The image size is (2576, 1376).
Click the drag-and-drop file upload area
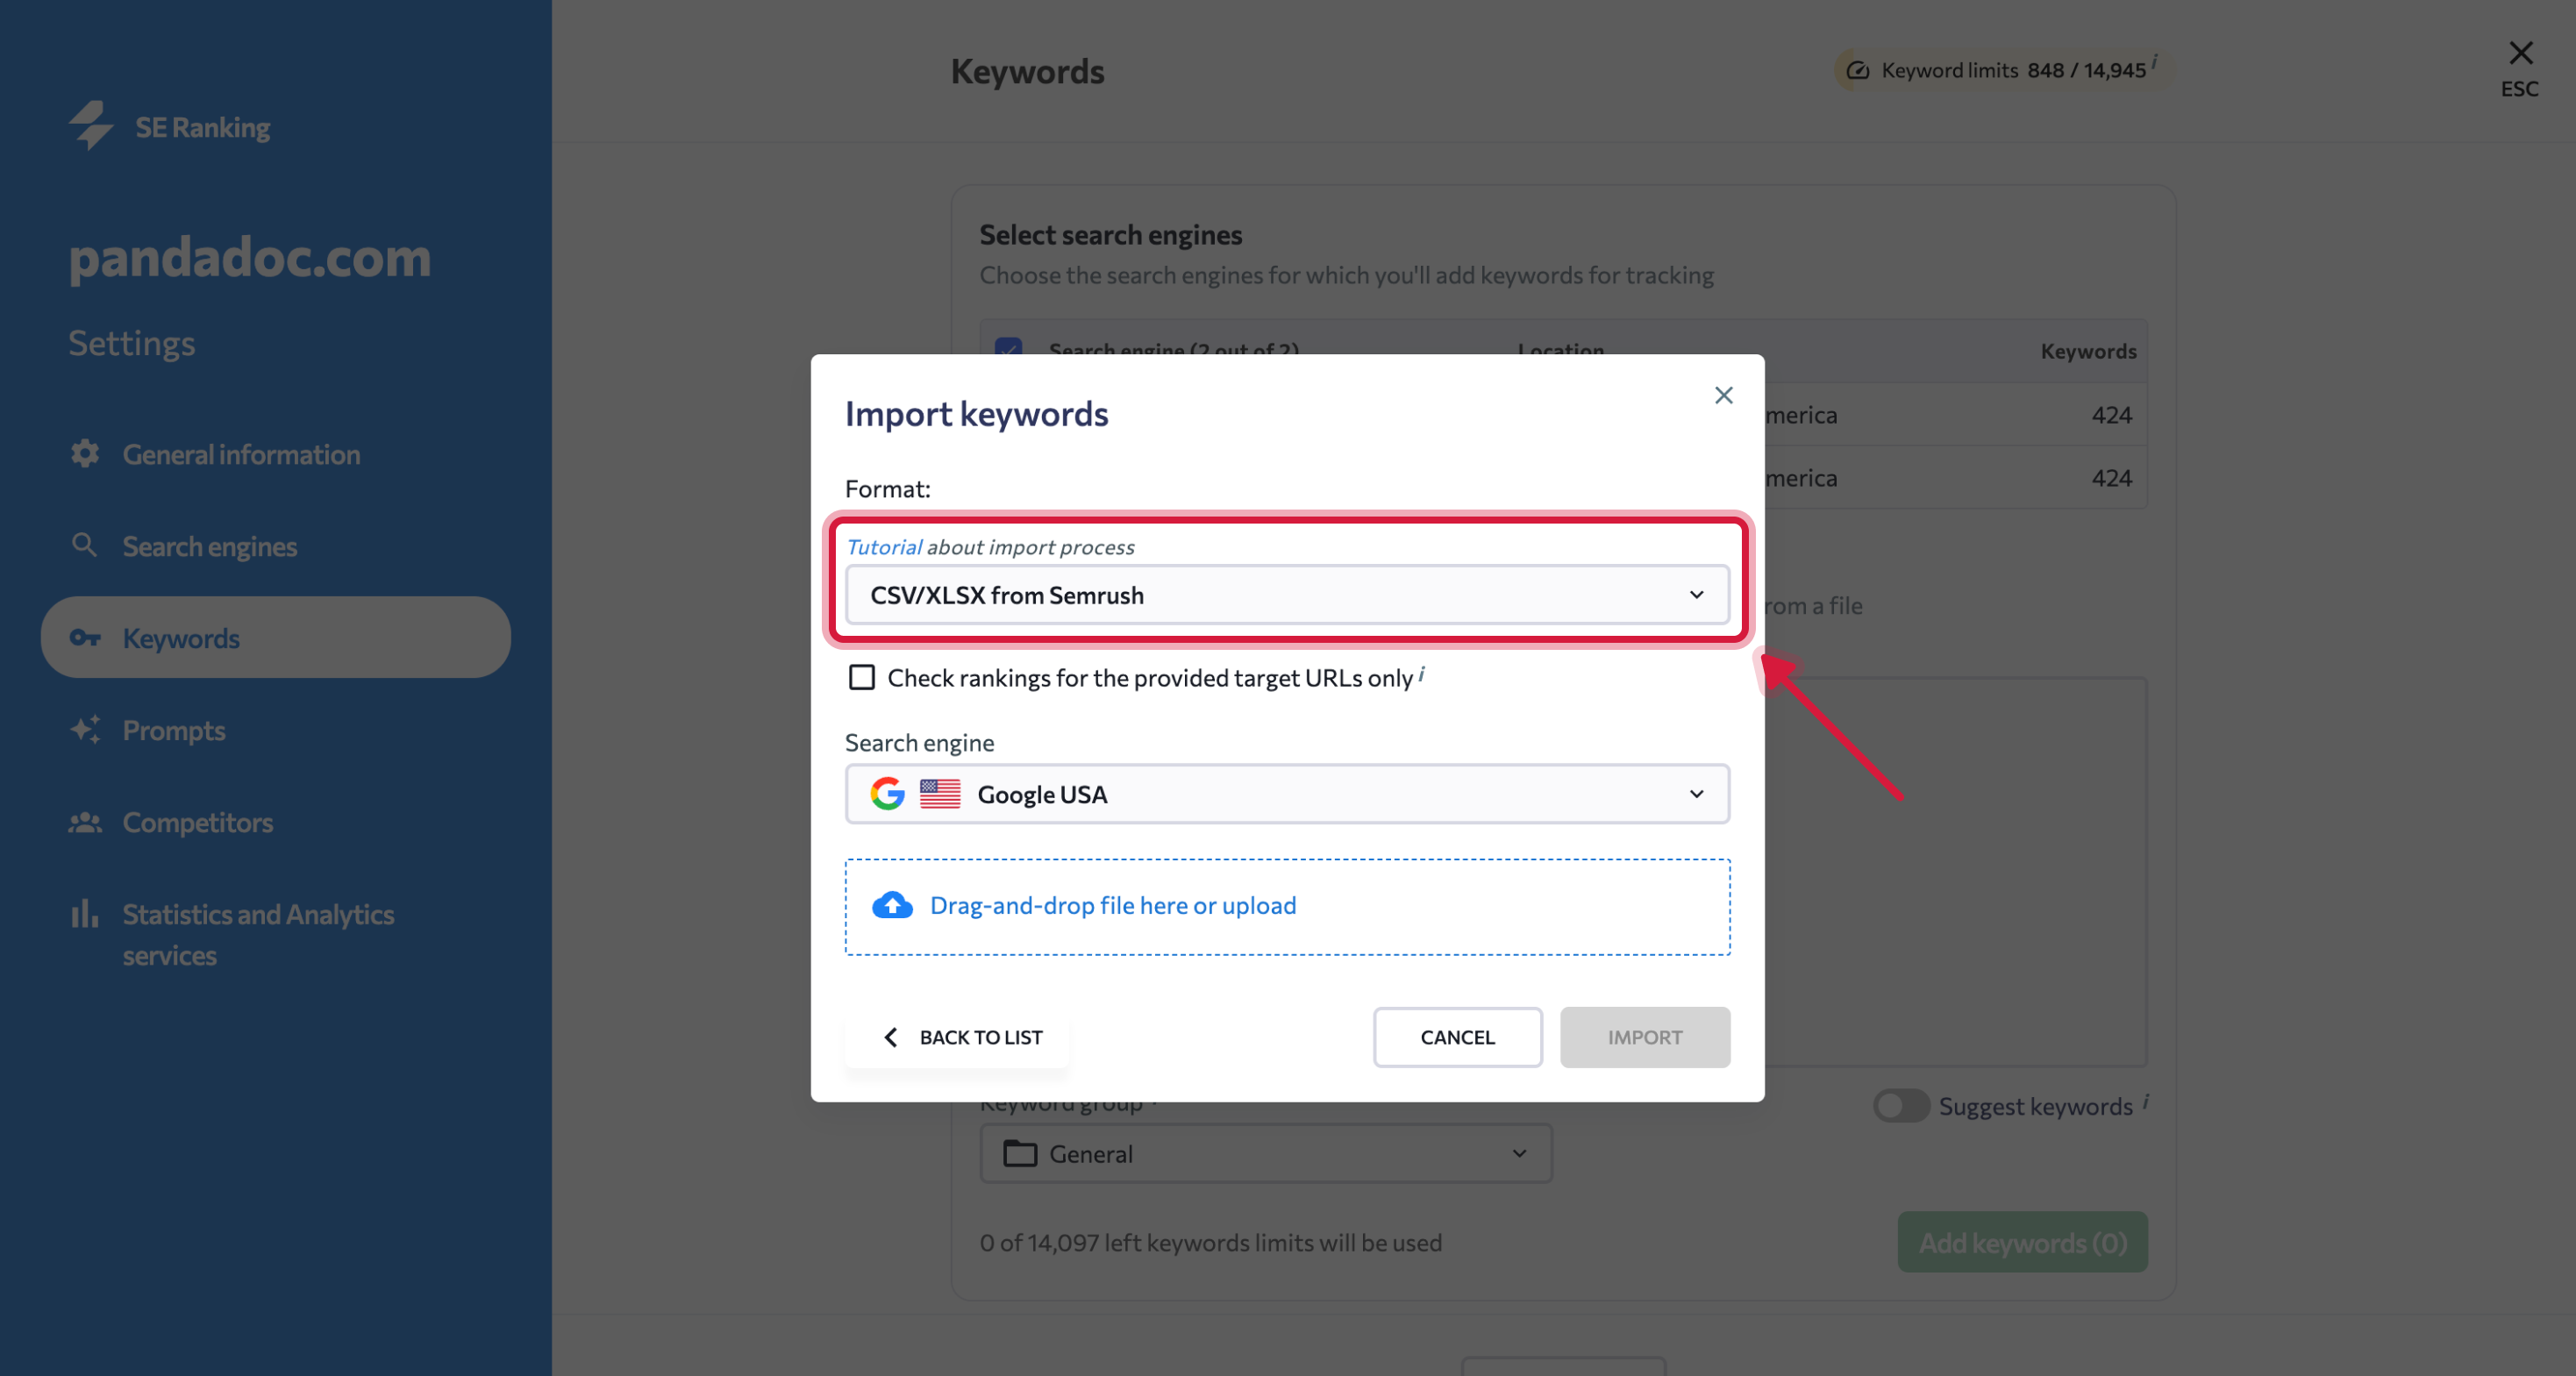point(1286,905)
